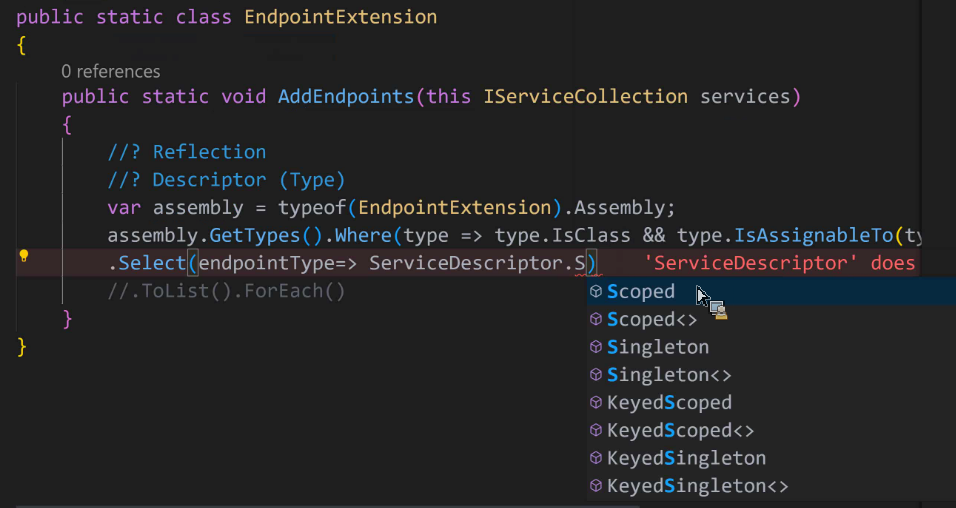This screenshot has width=956, height=508.
Task: Click the method icon beside KeyedSingleton
Action: tap(596, 458)
